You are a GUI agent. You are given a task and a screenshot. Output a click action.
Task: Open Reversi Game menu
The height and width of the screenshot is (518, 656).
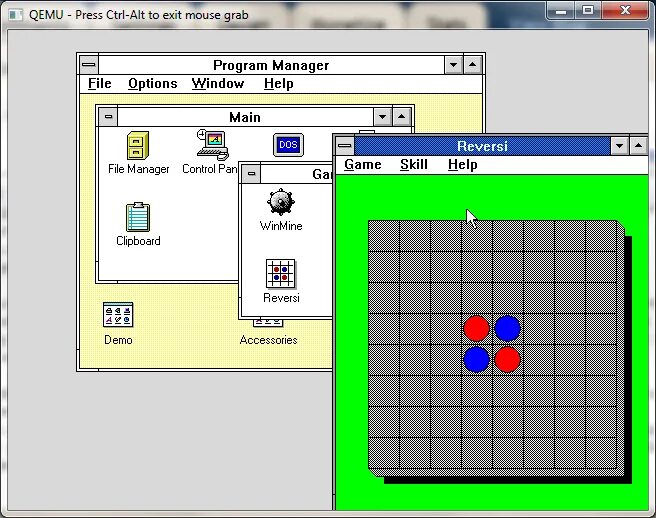(362, 164)
